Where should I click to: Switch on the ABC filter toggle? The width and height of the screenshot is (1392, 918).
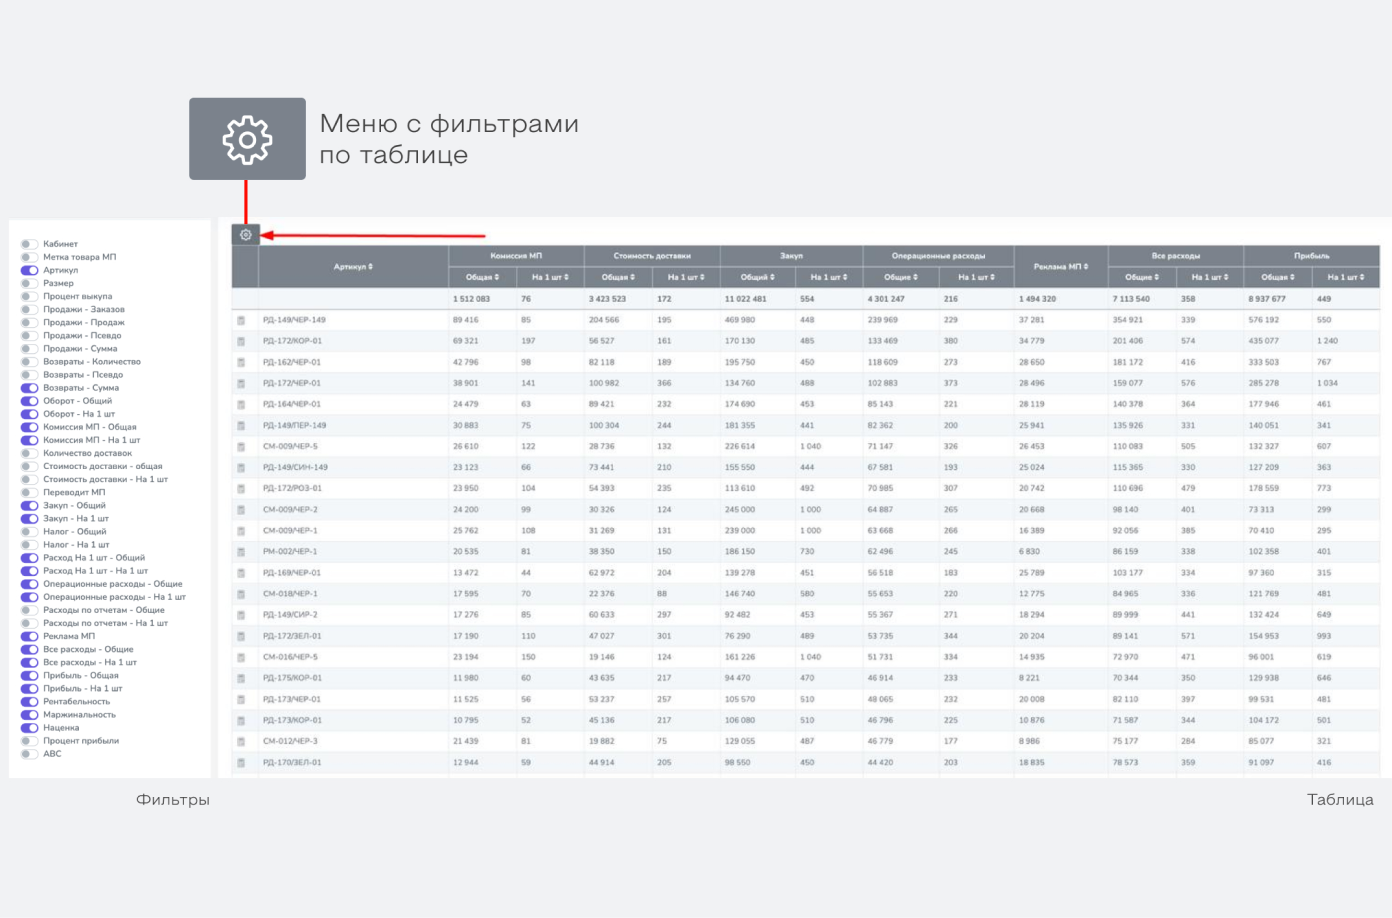[x=29, y=754]
